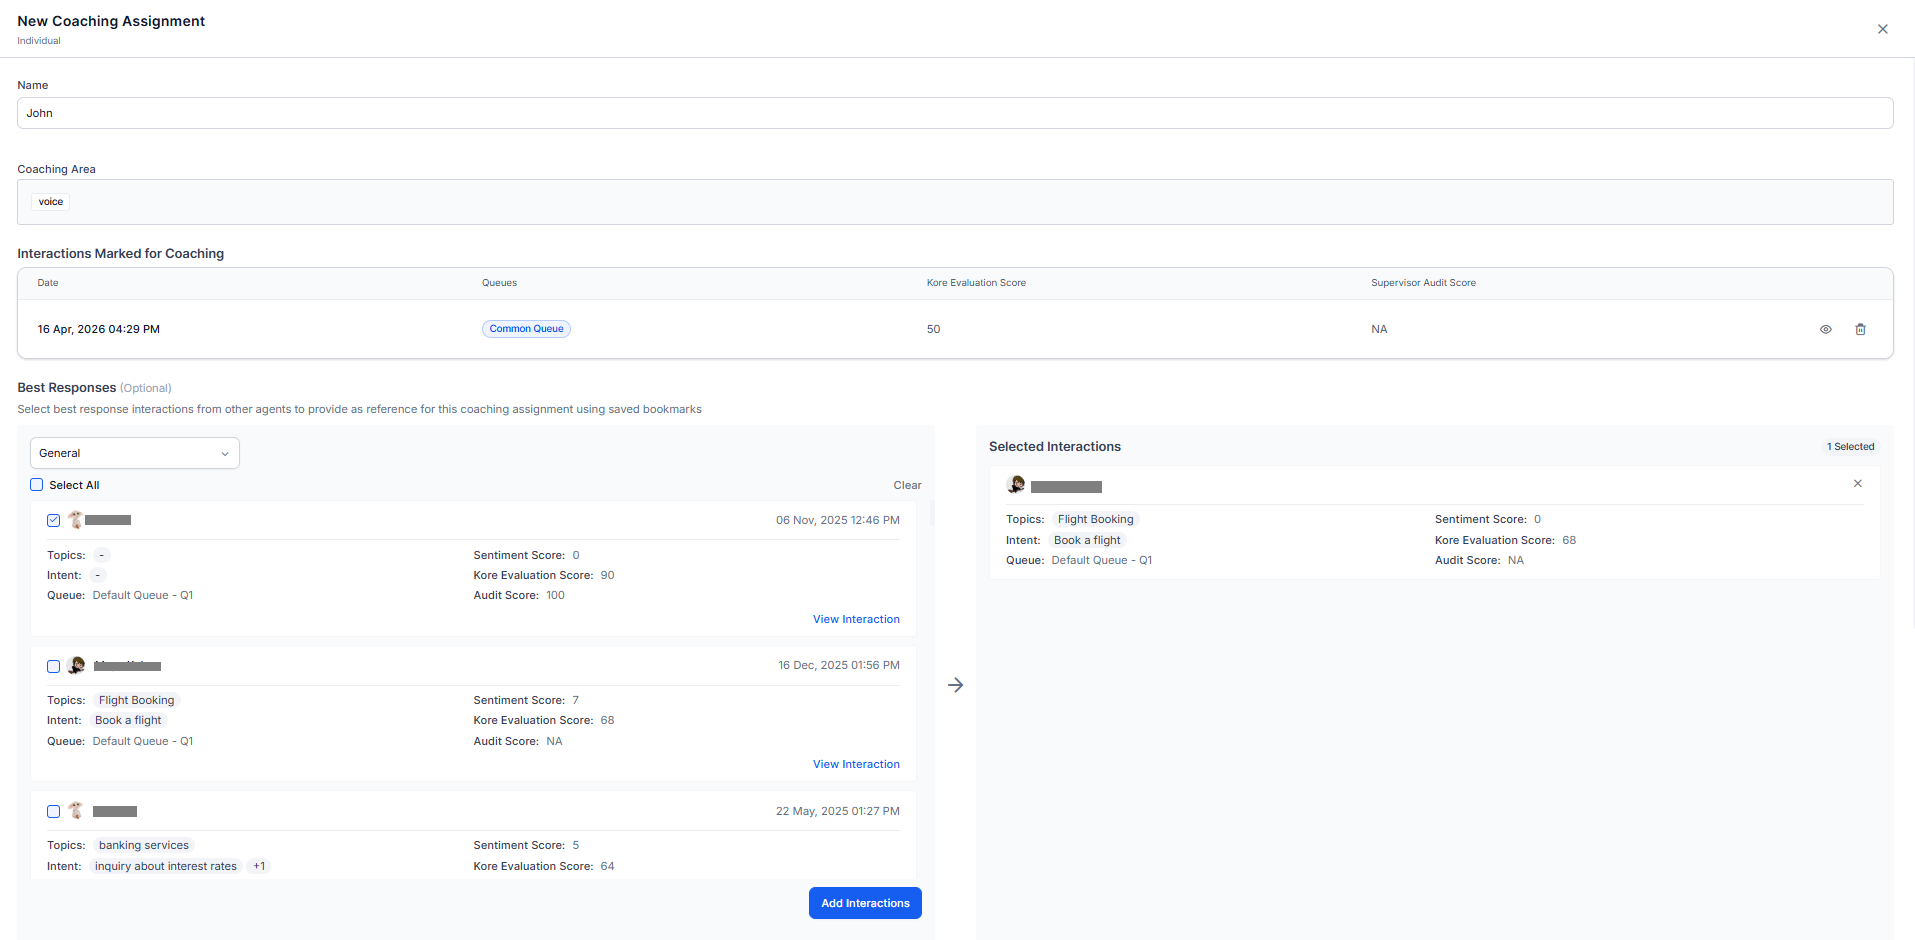The height and width of the screenshot is (940, 1915).
Task: Expand the +1 additional intents badge
Action: (x=259, y=866)
